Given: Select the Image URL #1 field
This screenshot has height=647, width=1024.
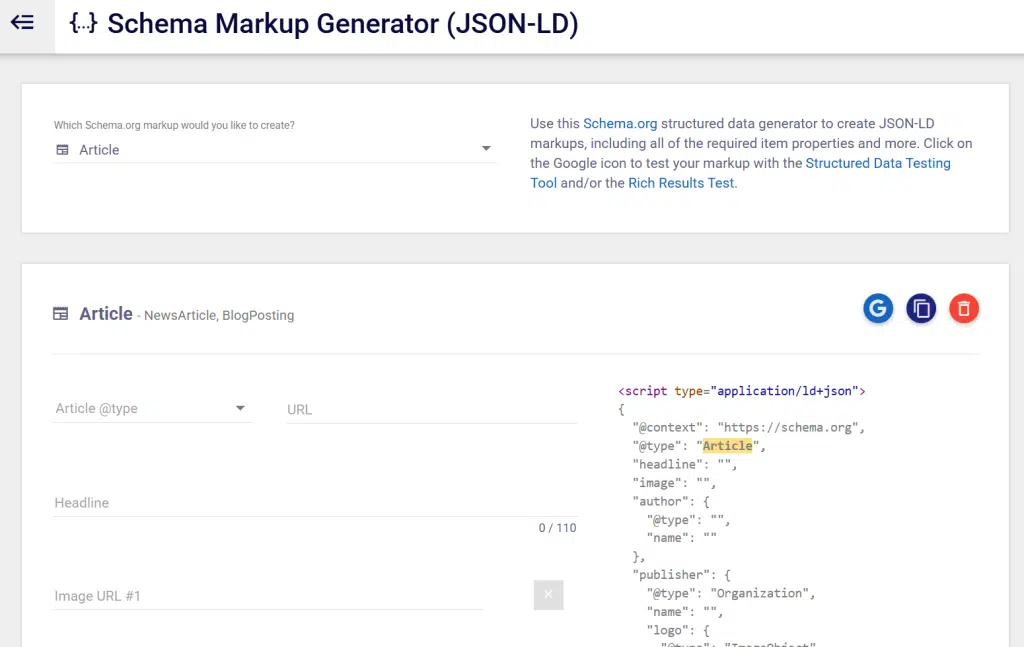Looking at the screenshot, I should pos(267,596).
